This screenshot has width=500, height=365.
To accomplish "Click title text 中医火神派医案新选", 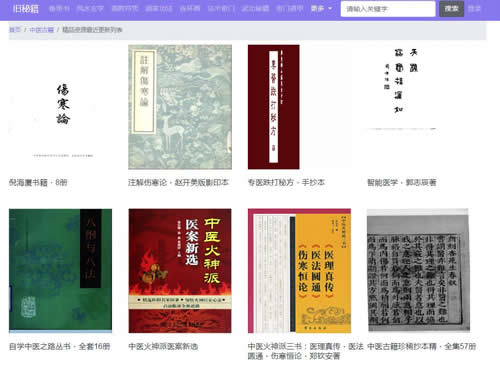I will click(163, 347).
